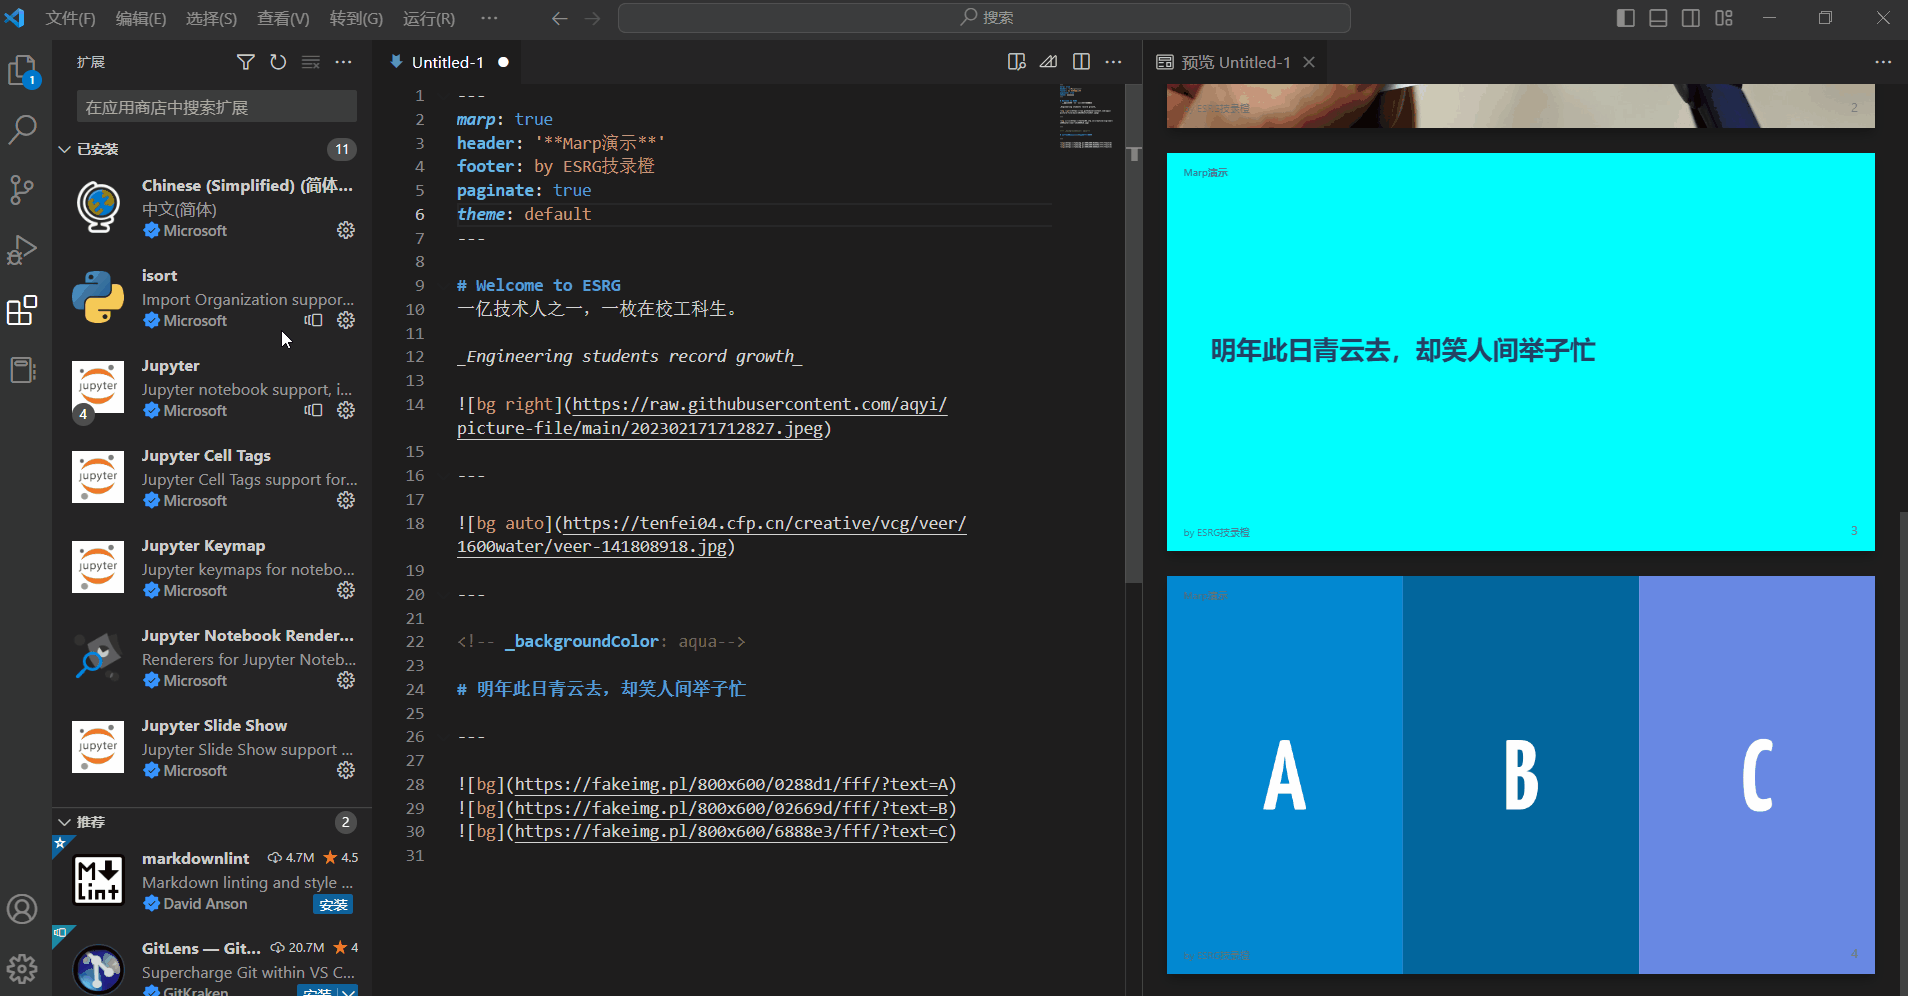Screen dimensions: 1908x996
Task: Filter the installed extensions list
Action: point(245,62)
